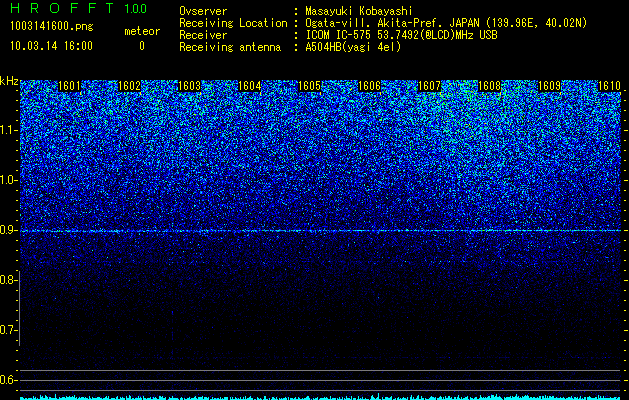Click the 1.1 frequency axis label
This screenshot has width=629, height=400.
8,130
